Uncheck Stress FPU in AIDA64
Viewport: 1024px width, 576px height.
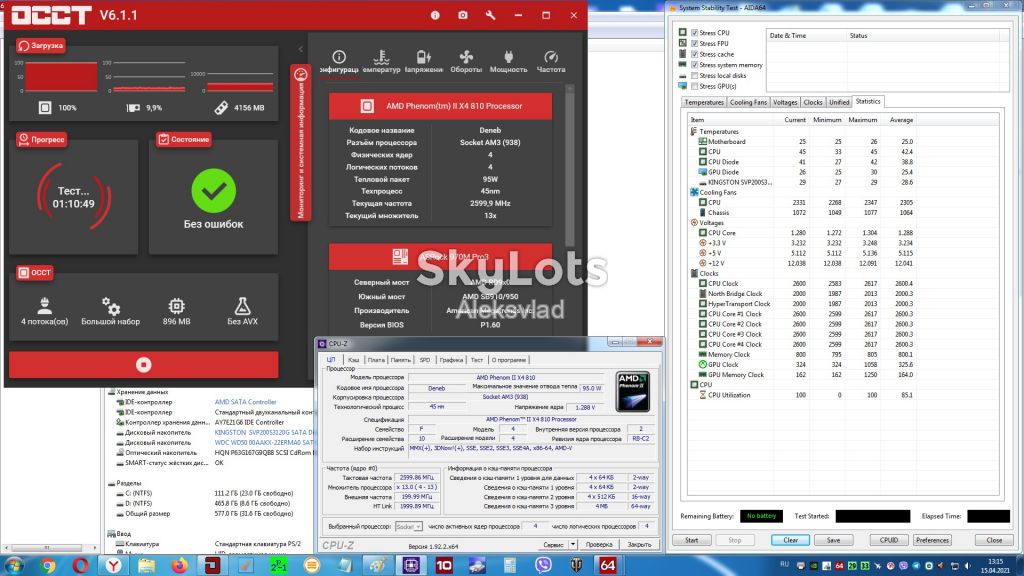point(695,43)
